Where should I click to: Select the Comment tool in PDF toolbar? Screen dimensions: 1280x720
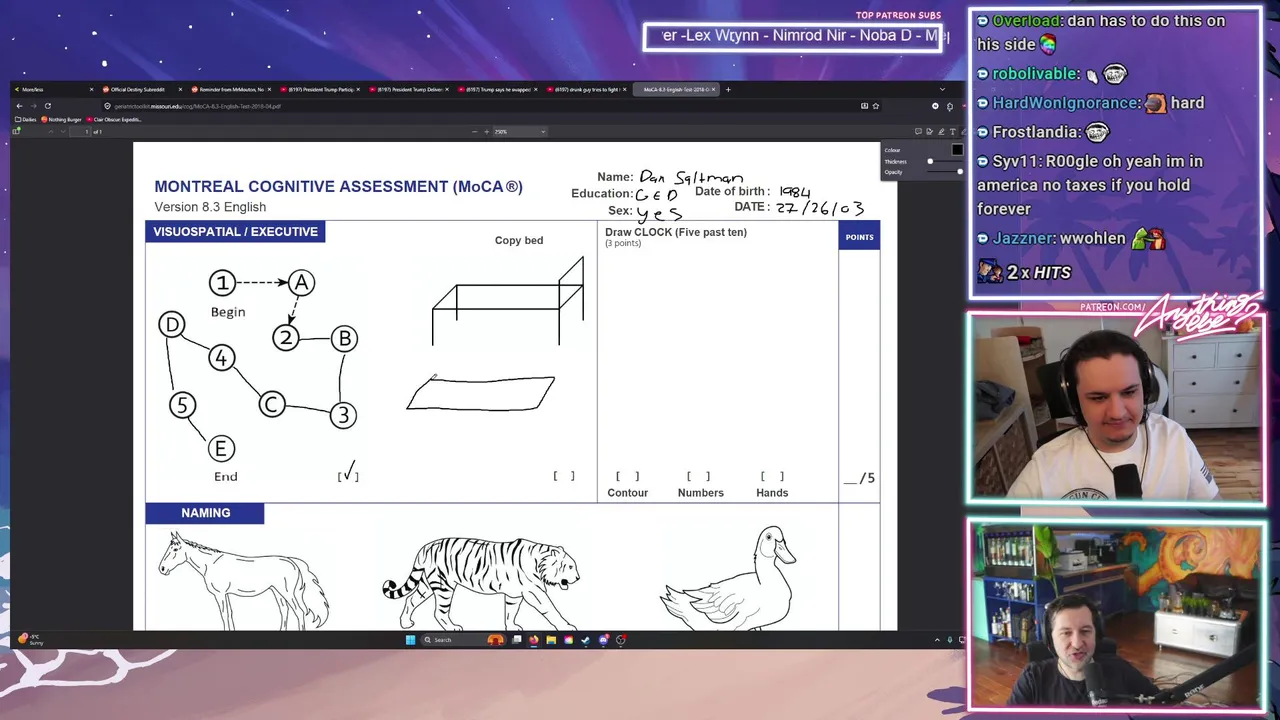tap(918, 131)
